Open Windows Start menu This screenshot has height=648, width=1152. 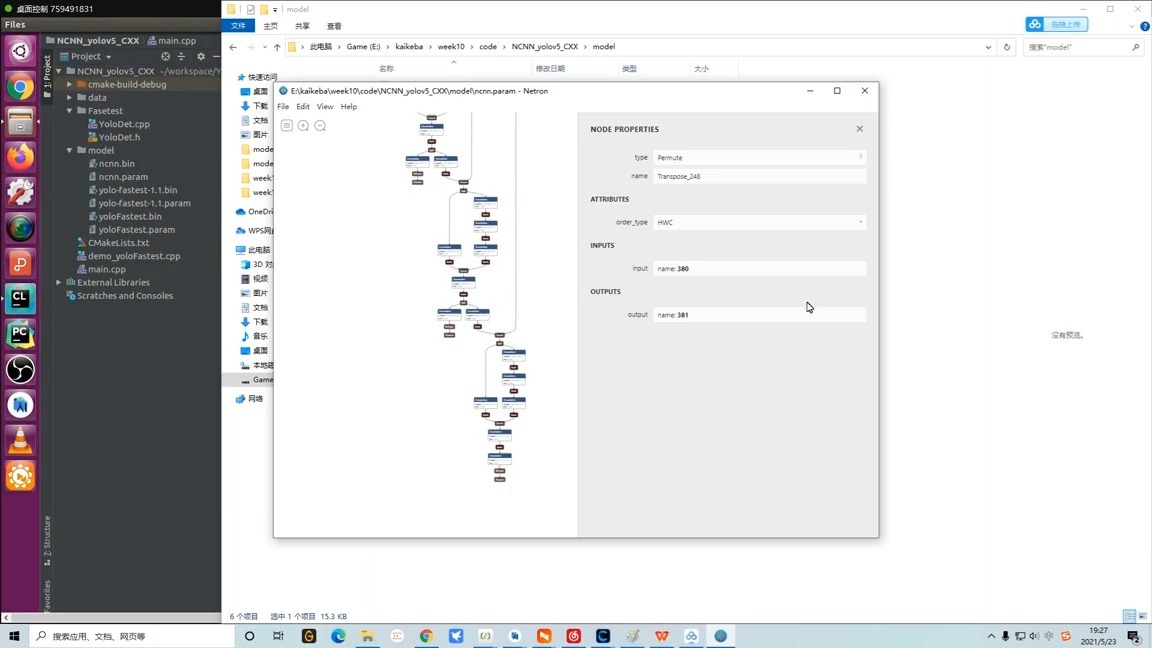pyautogui.click(x=14, y=636)
